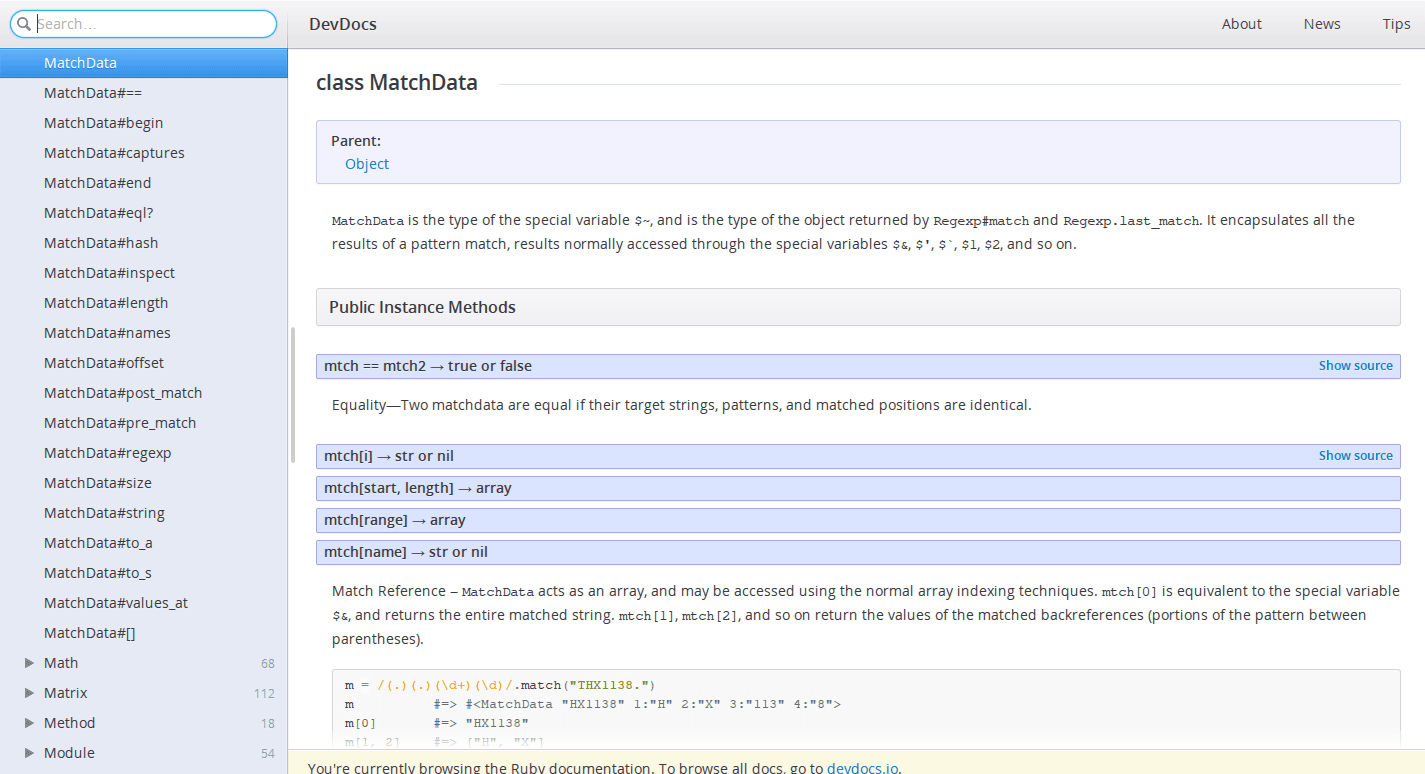
Task: Open the Object parent class link
Action: pyautogui.click(x=366, y=163)
